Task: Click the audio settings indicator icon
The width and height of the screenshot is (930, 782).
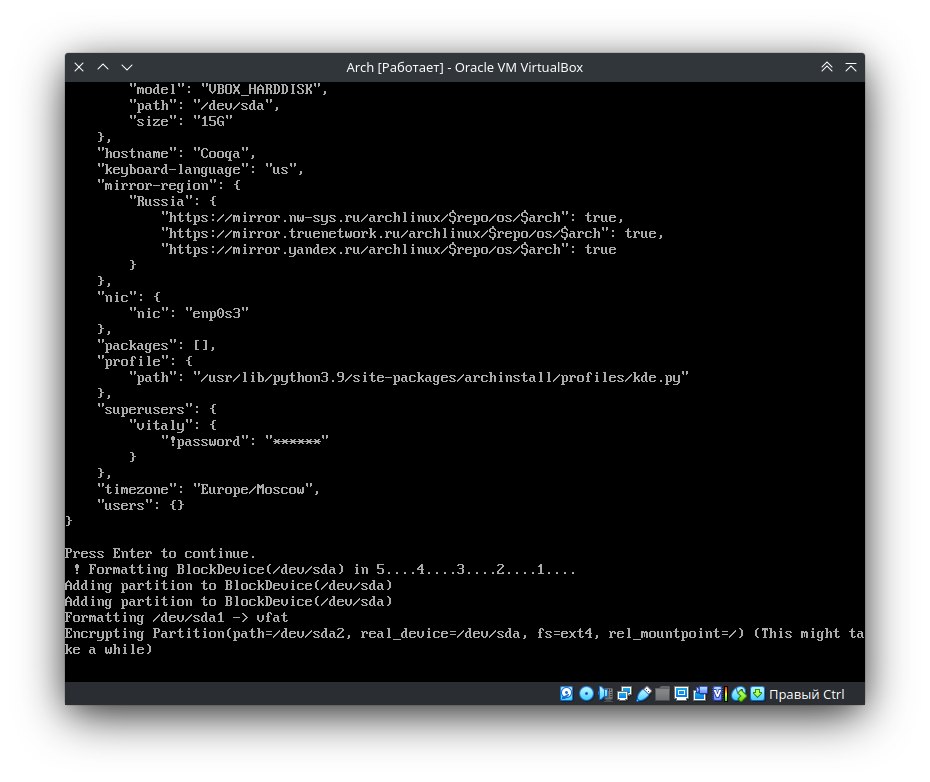Action: coord(605,693)
